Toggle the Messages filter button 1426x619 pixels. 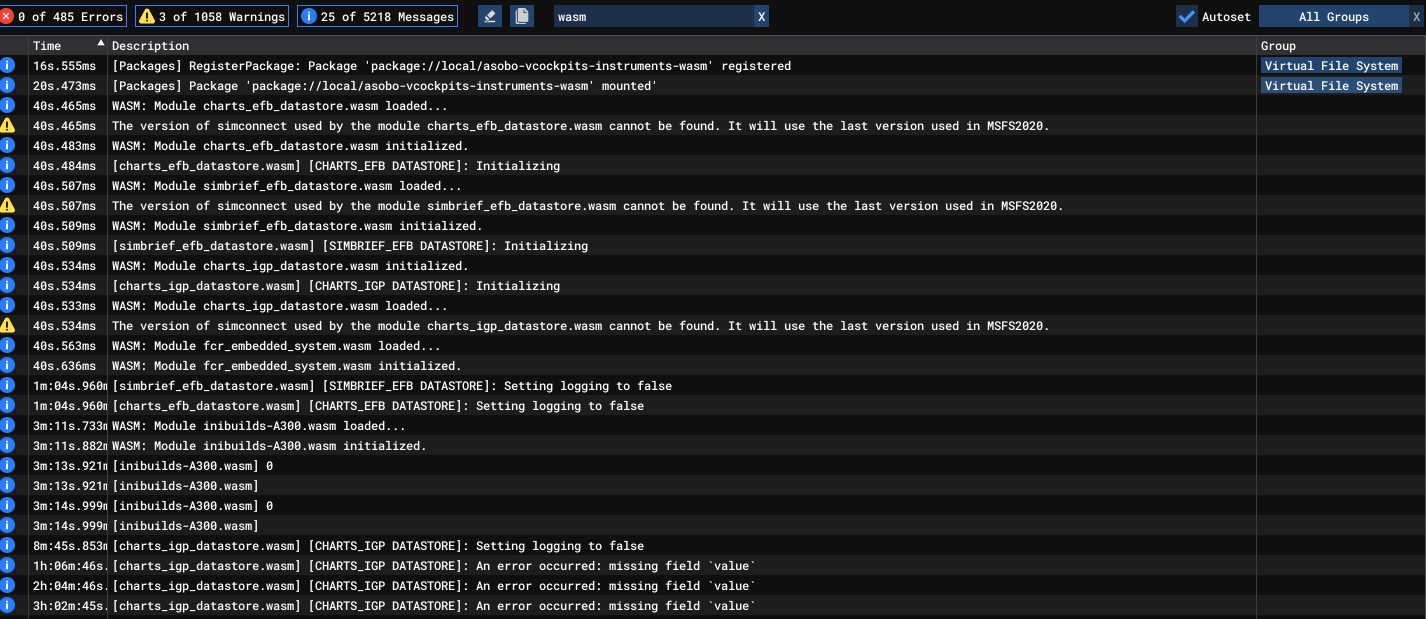377,16
